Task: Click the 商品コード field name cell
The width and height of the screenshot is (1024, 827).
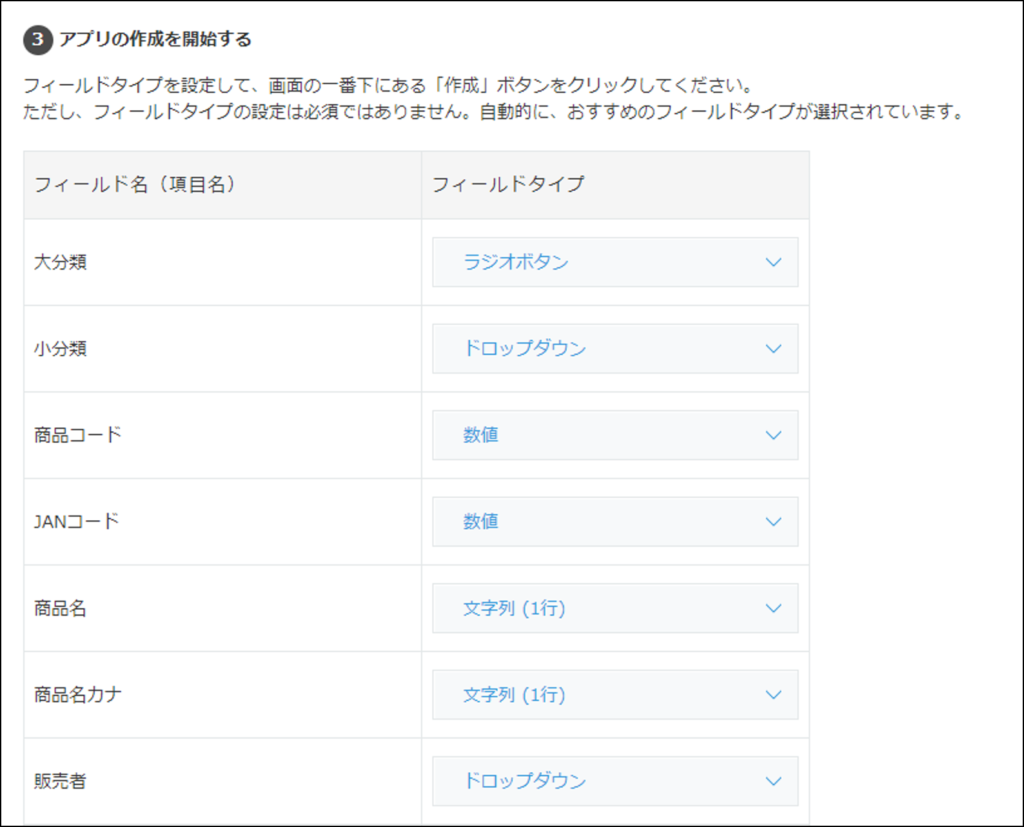Action: pyautogui.click(x=223, y=435)
